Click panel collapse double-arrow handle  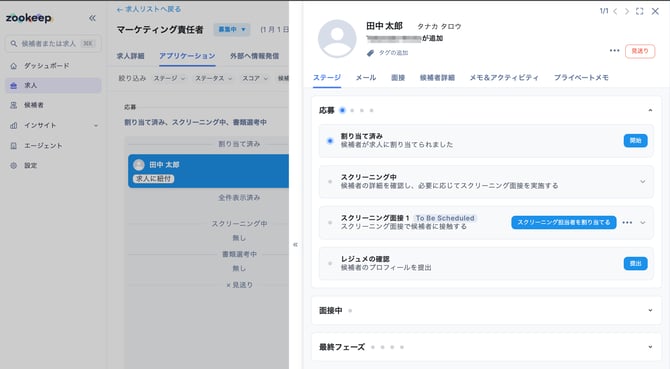click(x=295, y=245)
